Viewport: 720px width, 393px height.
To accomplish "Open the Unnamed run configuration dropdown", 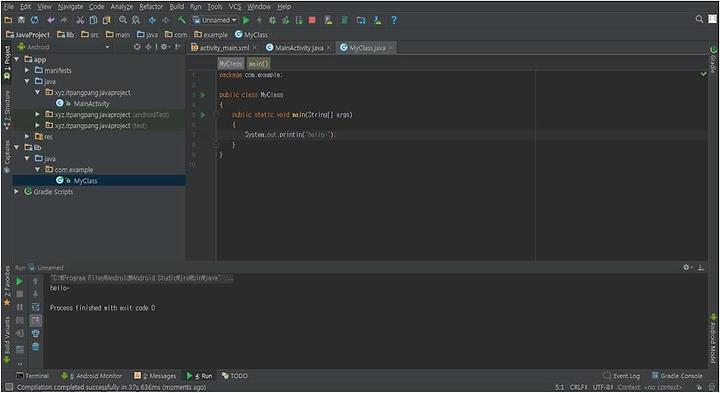I will tap(214, 20).
